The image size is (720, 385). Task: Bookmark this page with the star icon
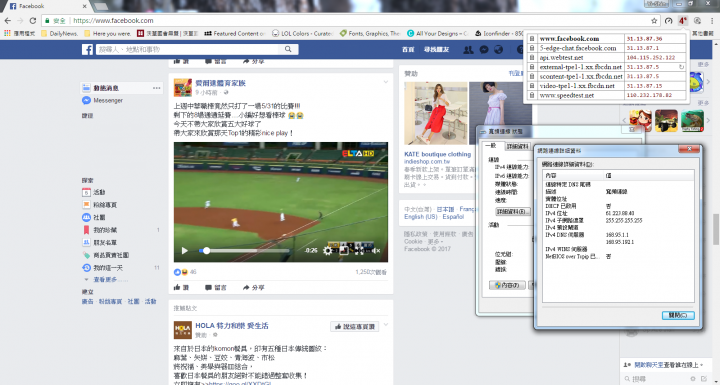[654, 21]
